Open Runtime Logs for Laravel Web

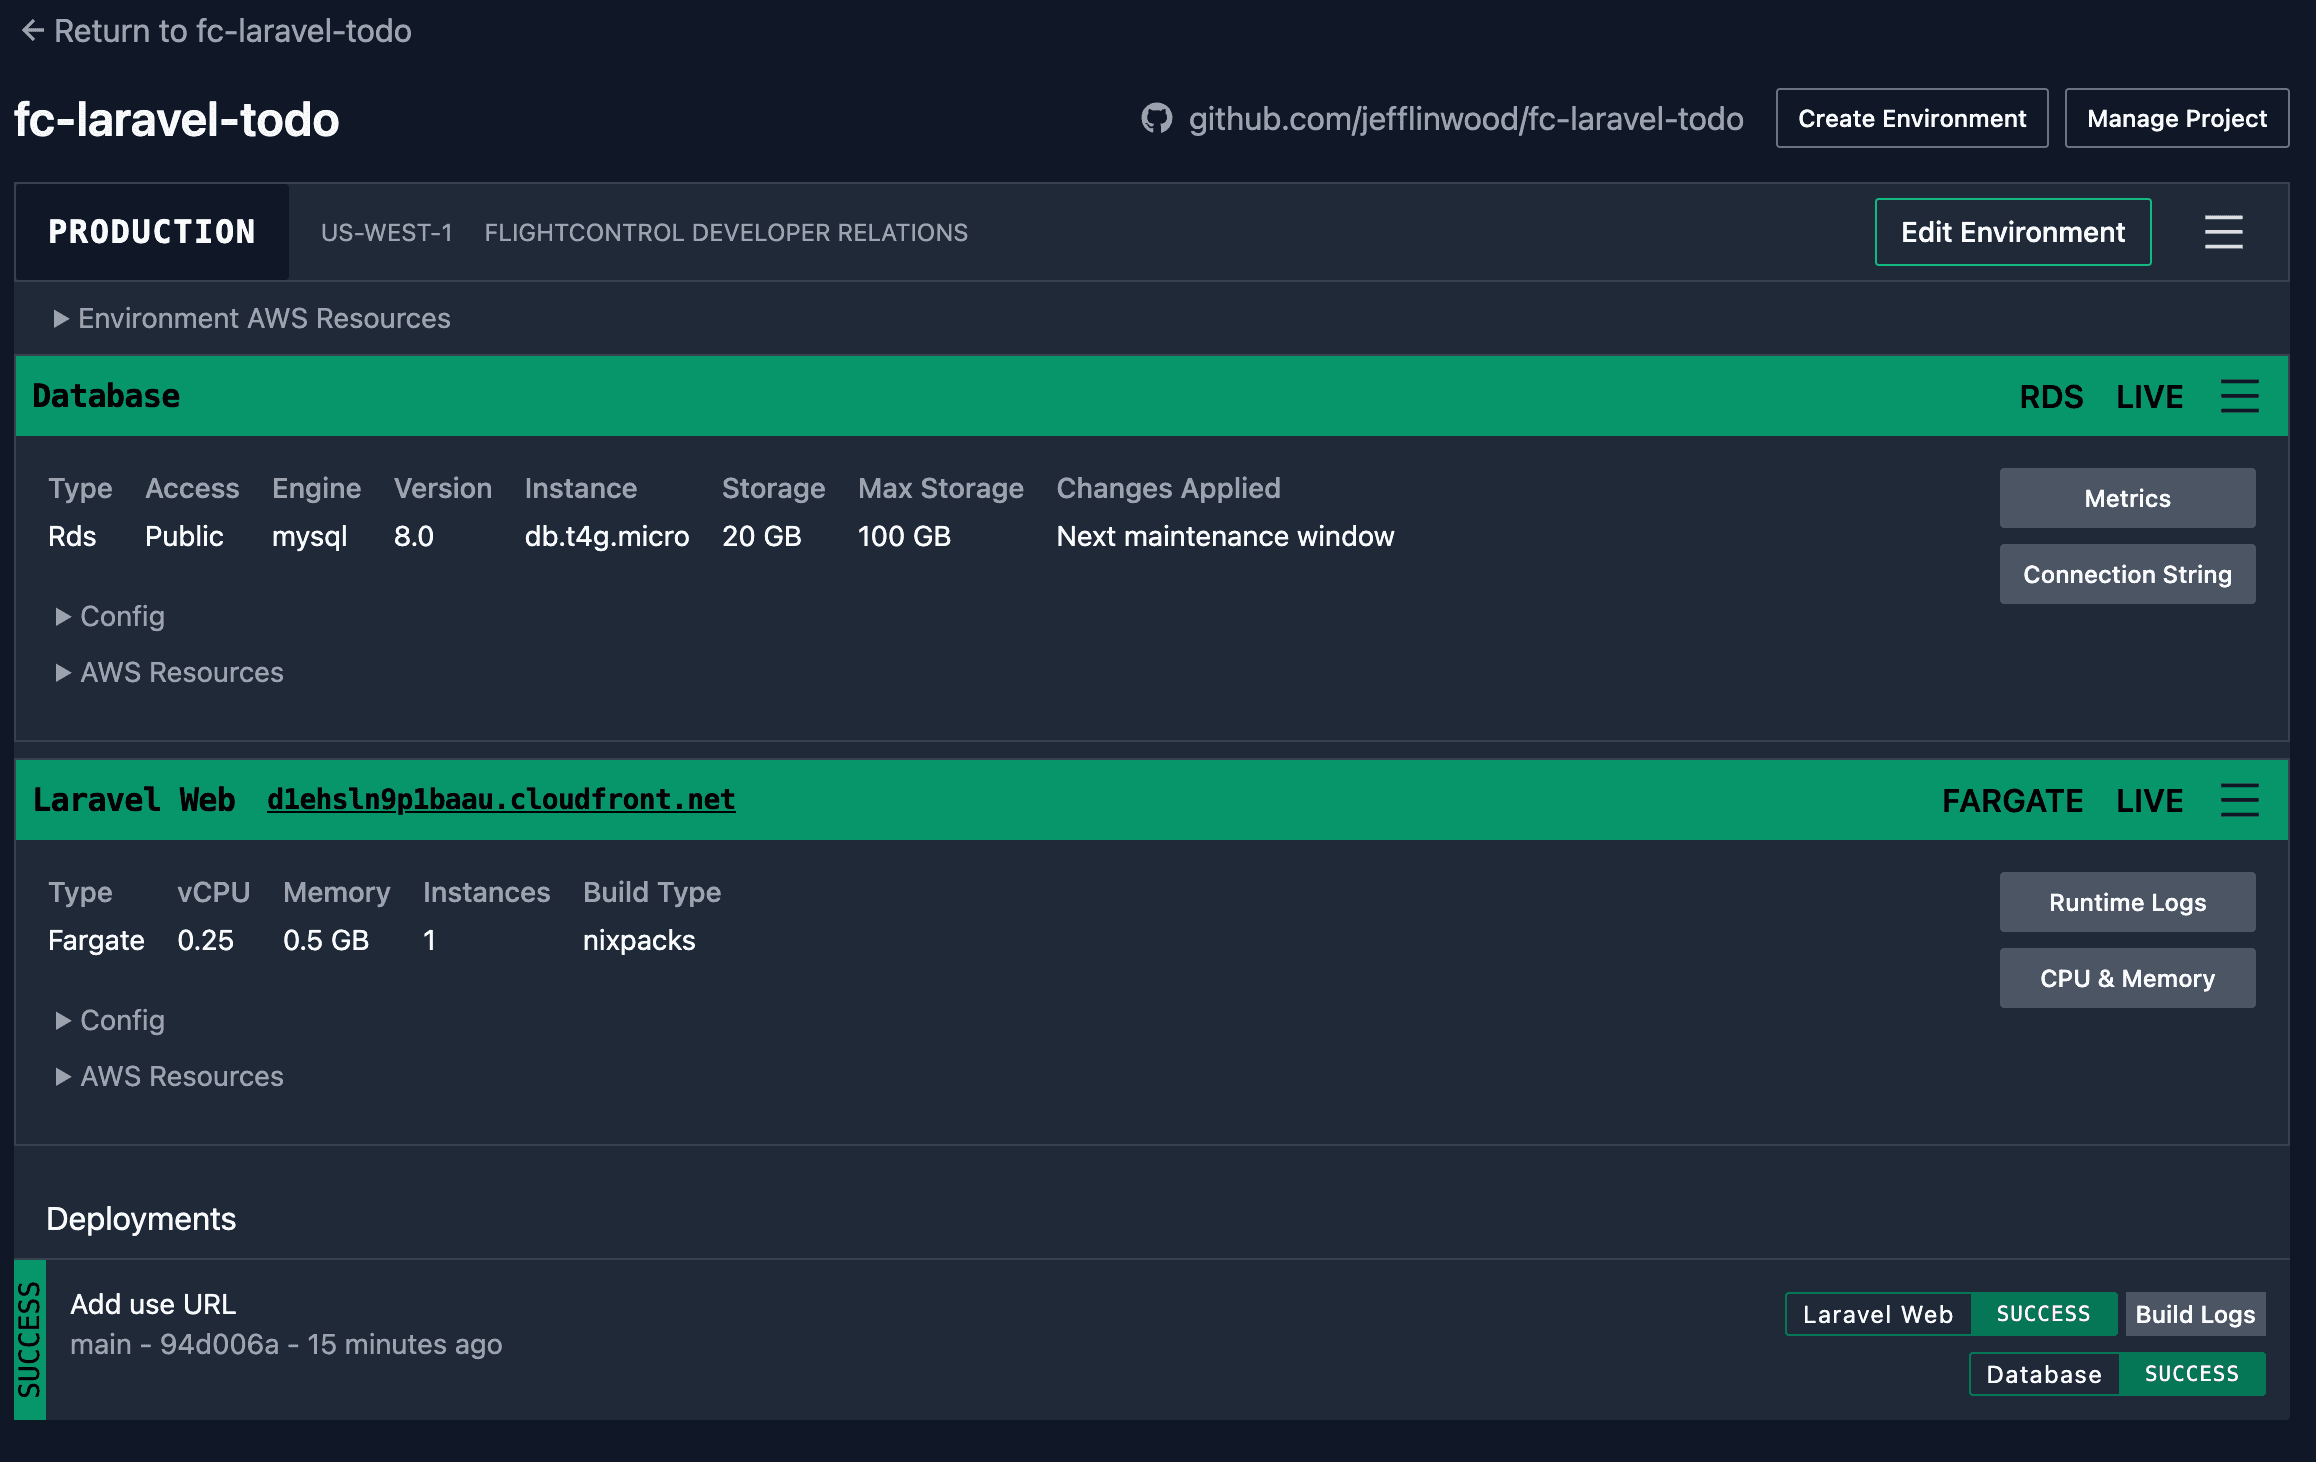click(2127, 902)
